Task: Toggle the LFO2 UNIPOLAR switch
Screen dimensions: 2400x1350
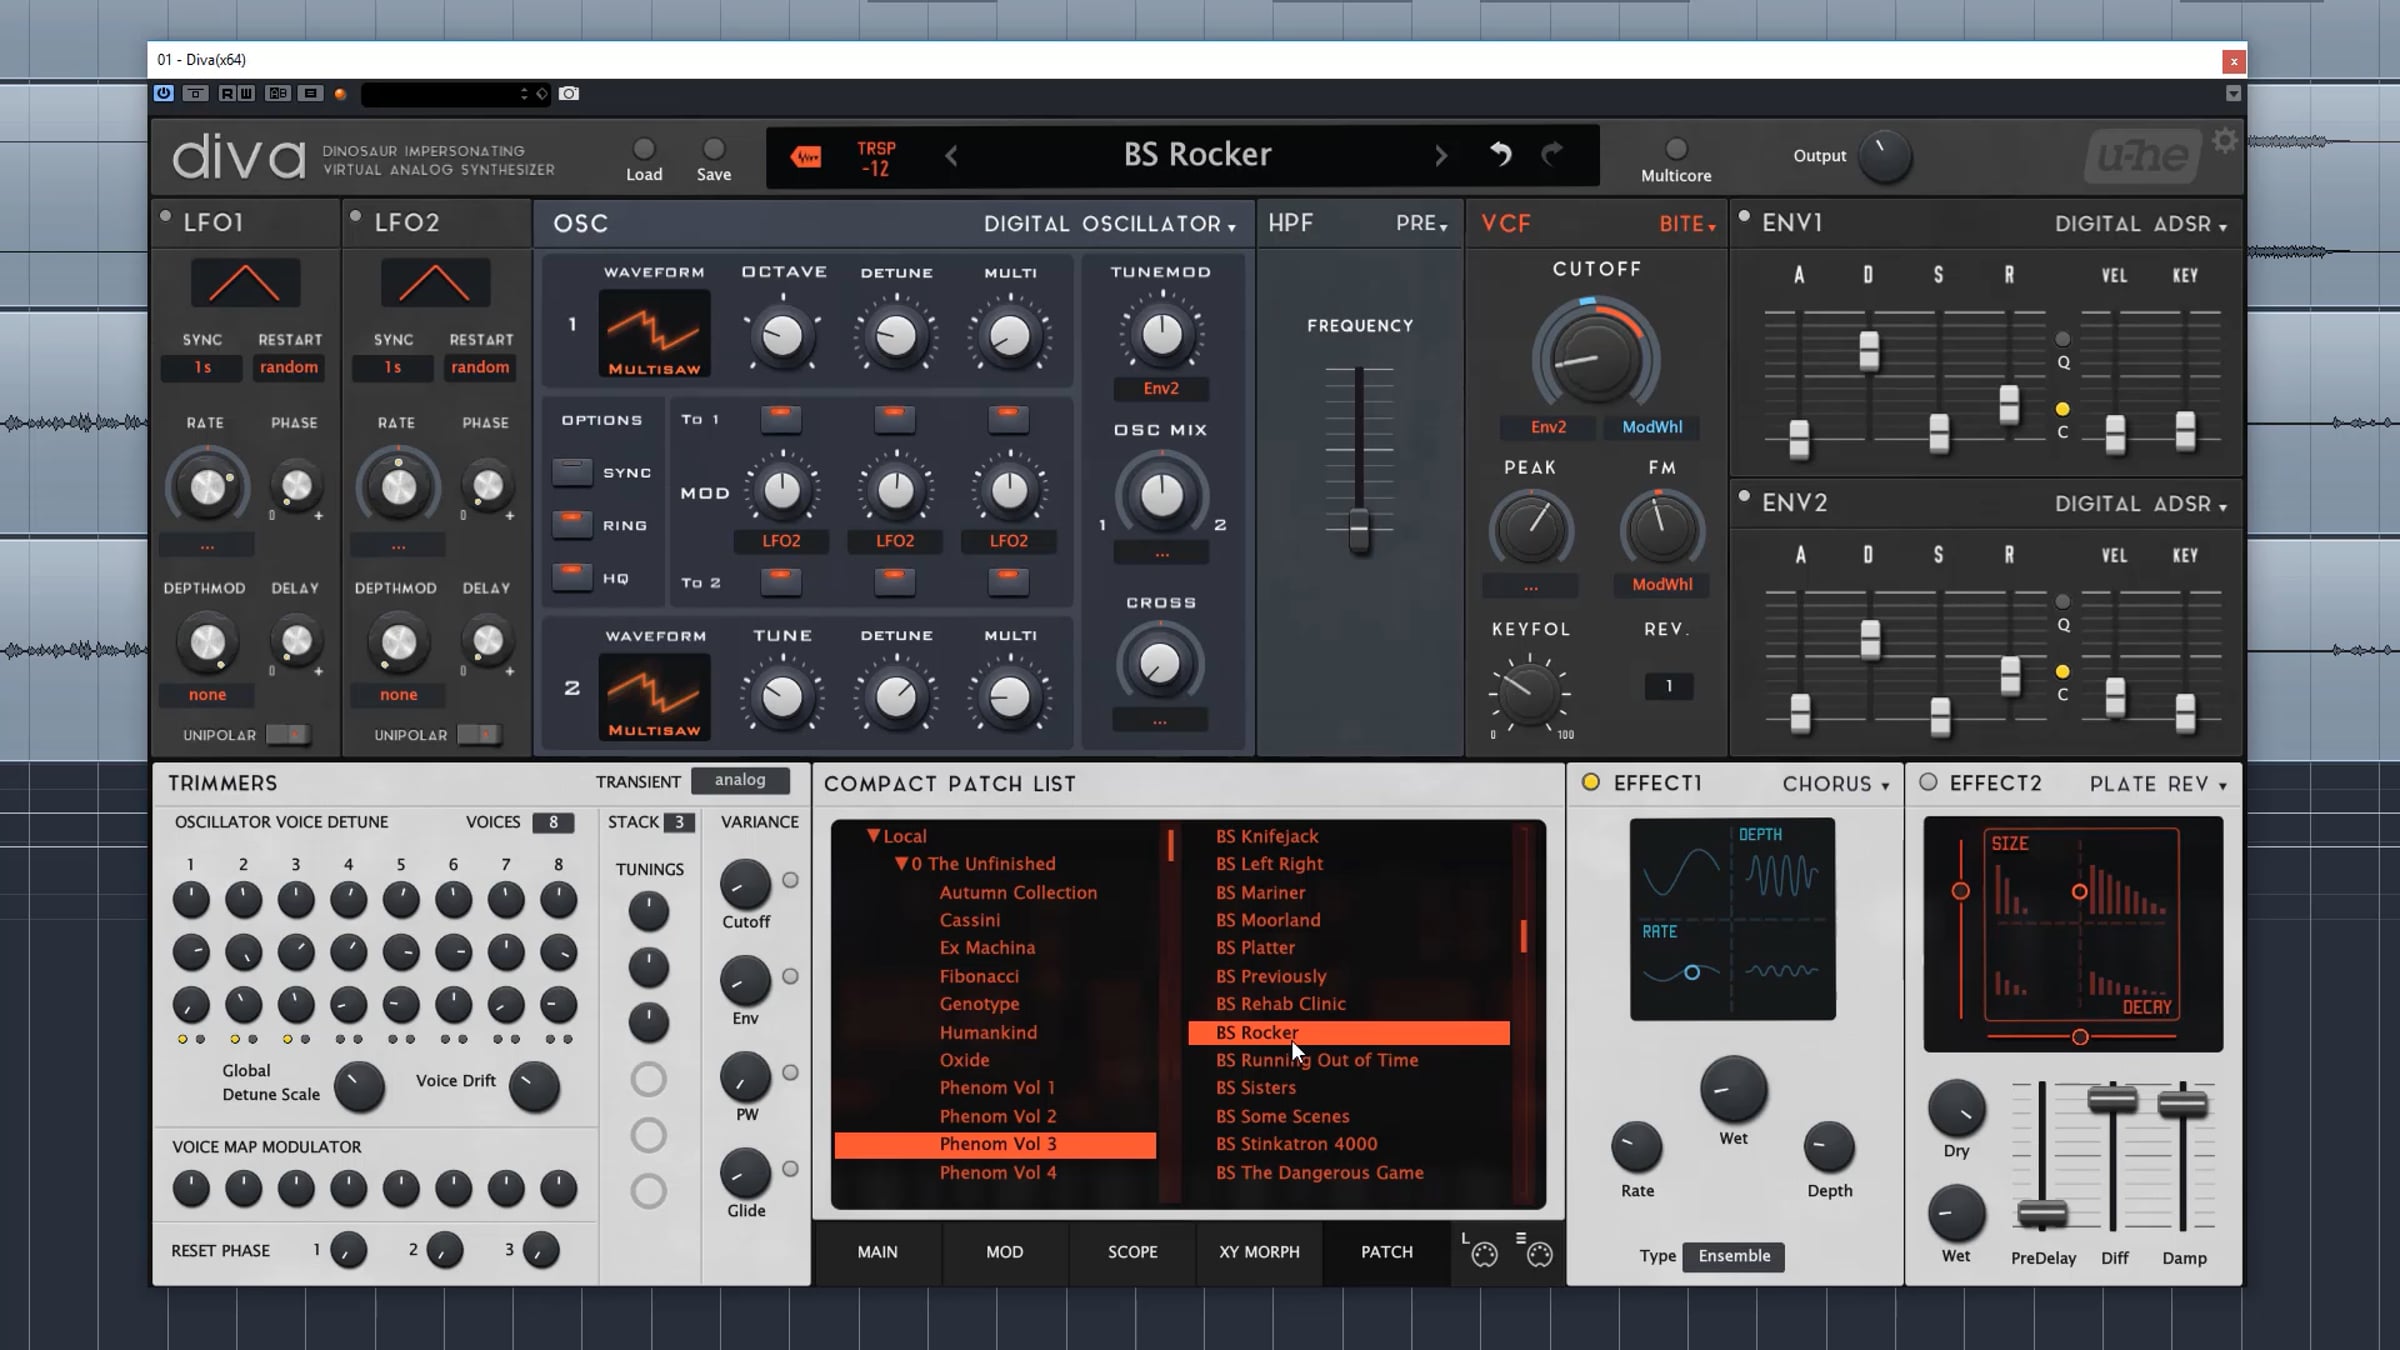Action: (479, 735)
